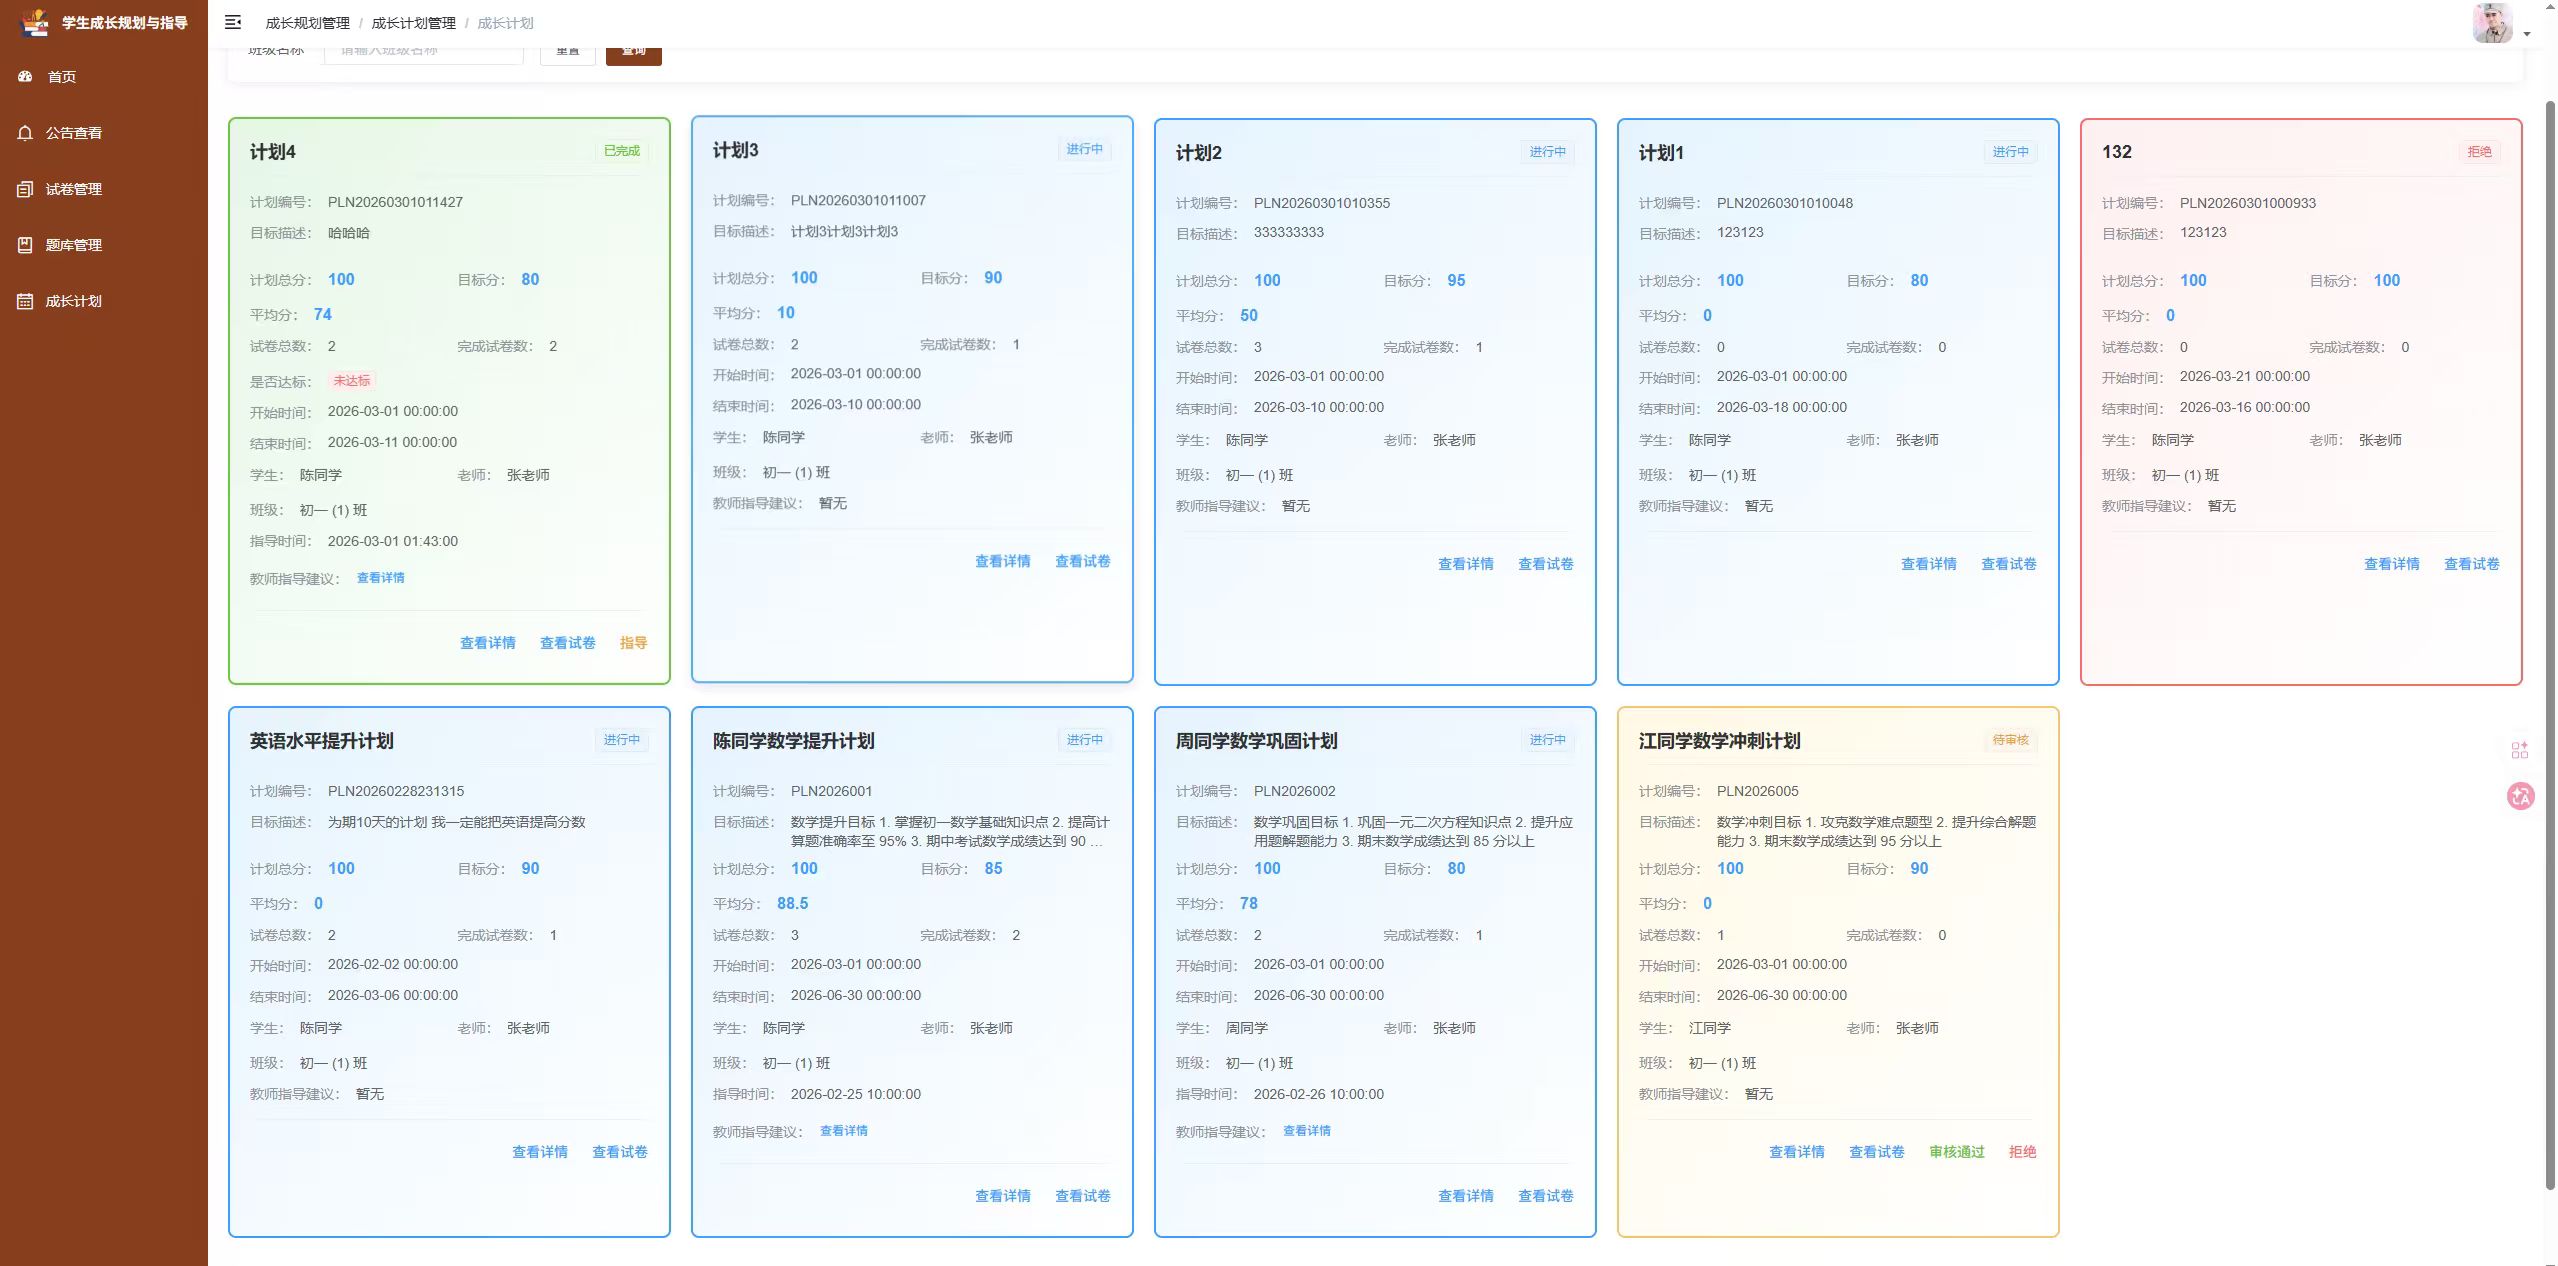The height and width of the screenshot is (1266, 2558).
Task: Expand the user avatar dropdown arrow
Action: (2527, 34)
